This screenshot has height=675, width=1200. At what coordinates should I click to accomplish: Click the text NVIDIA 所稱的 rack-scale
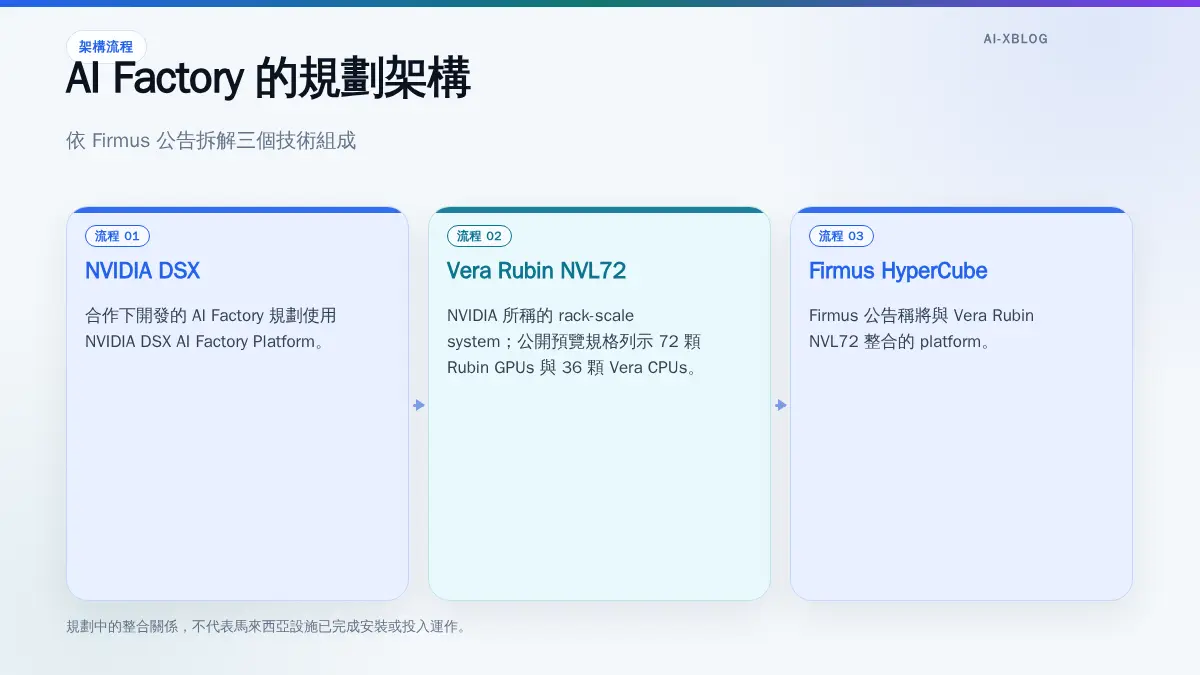(540, 316)
